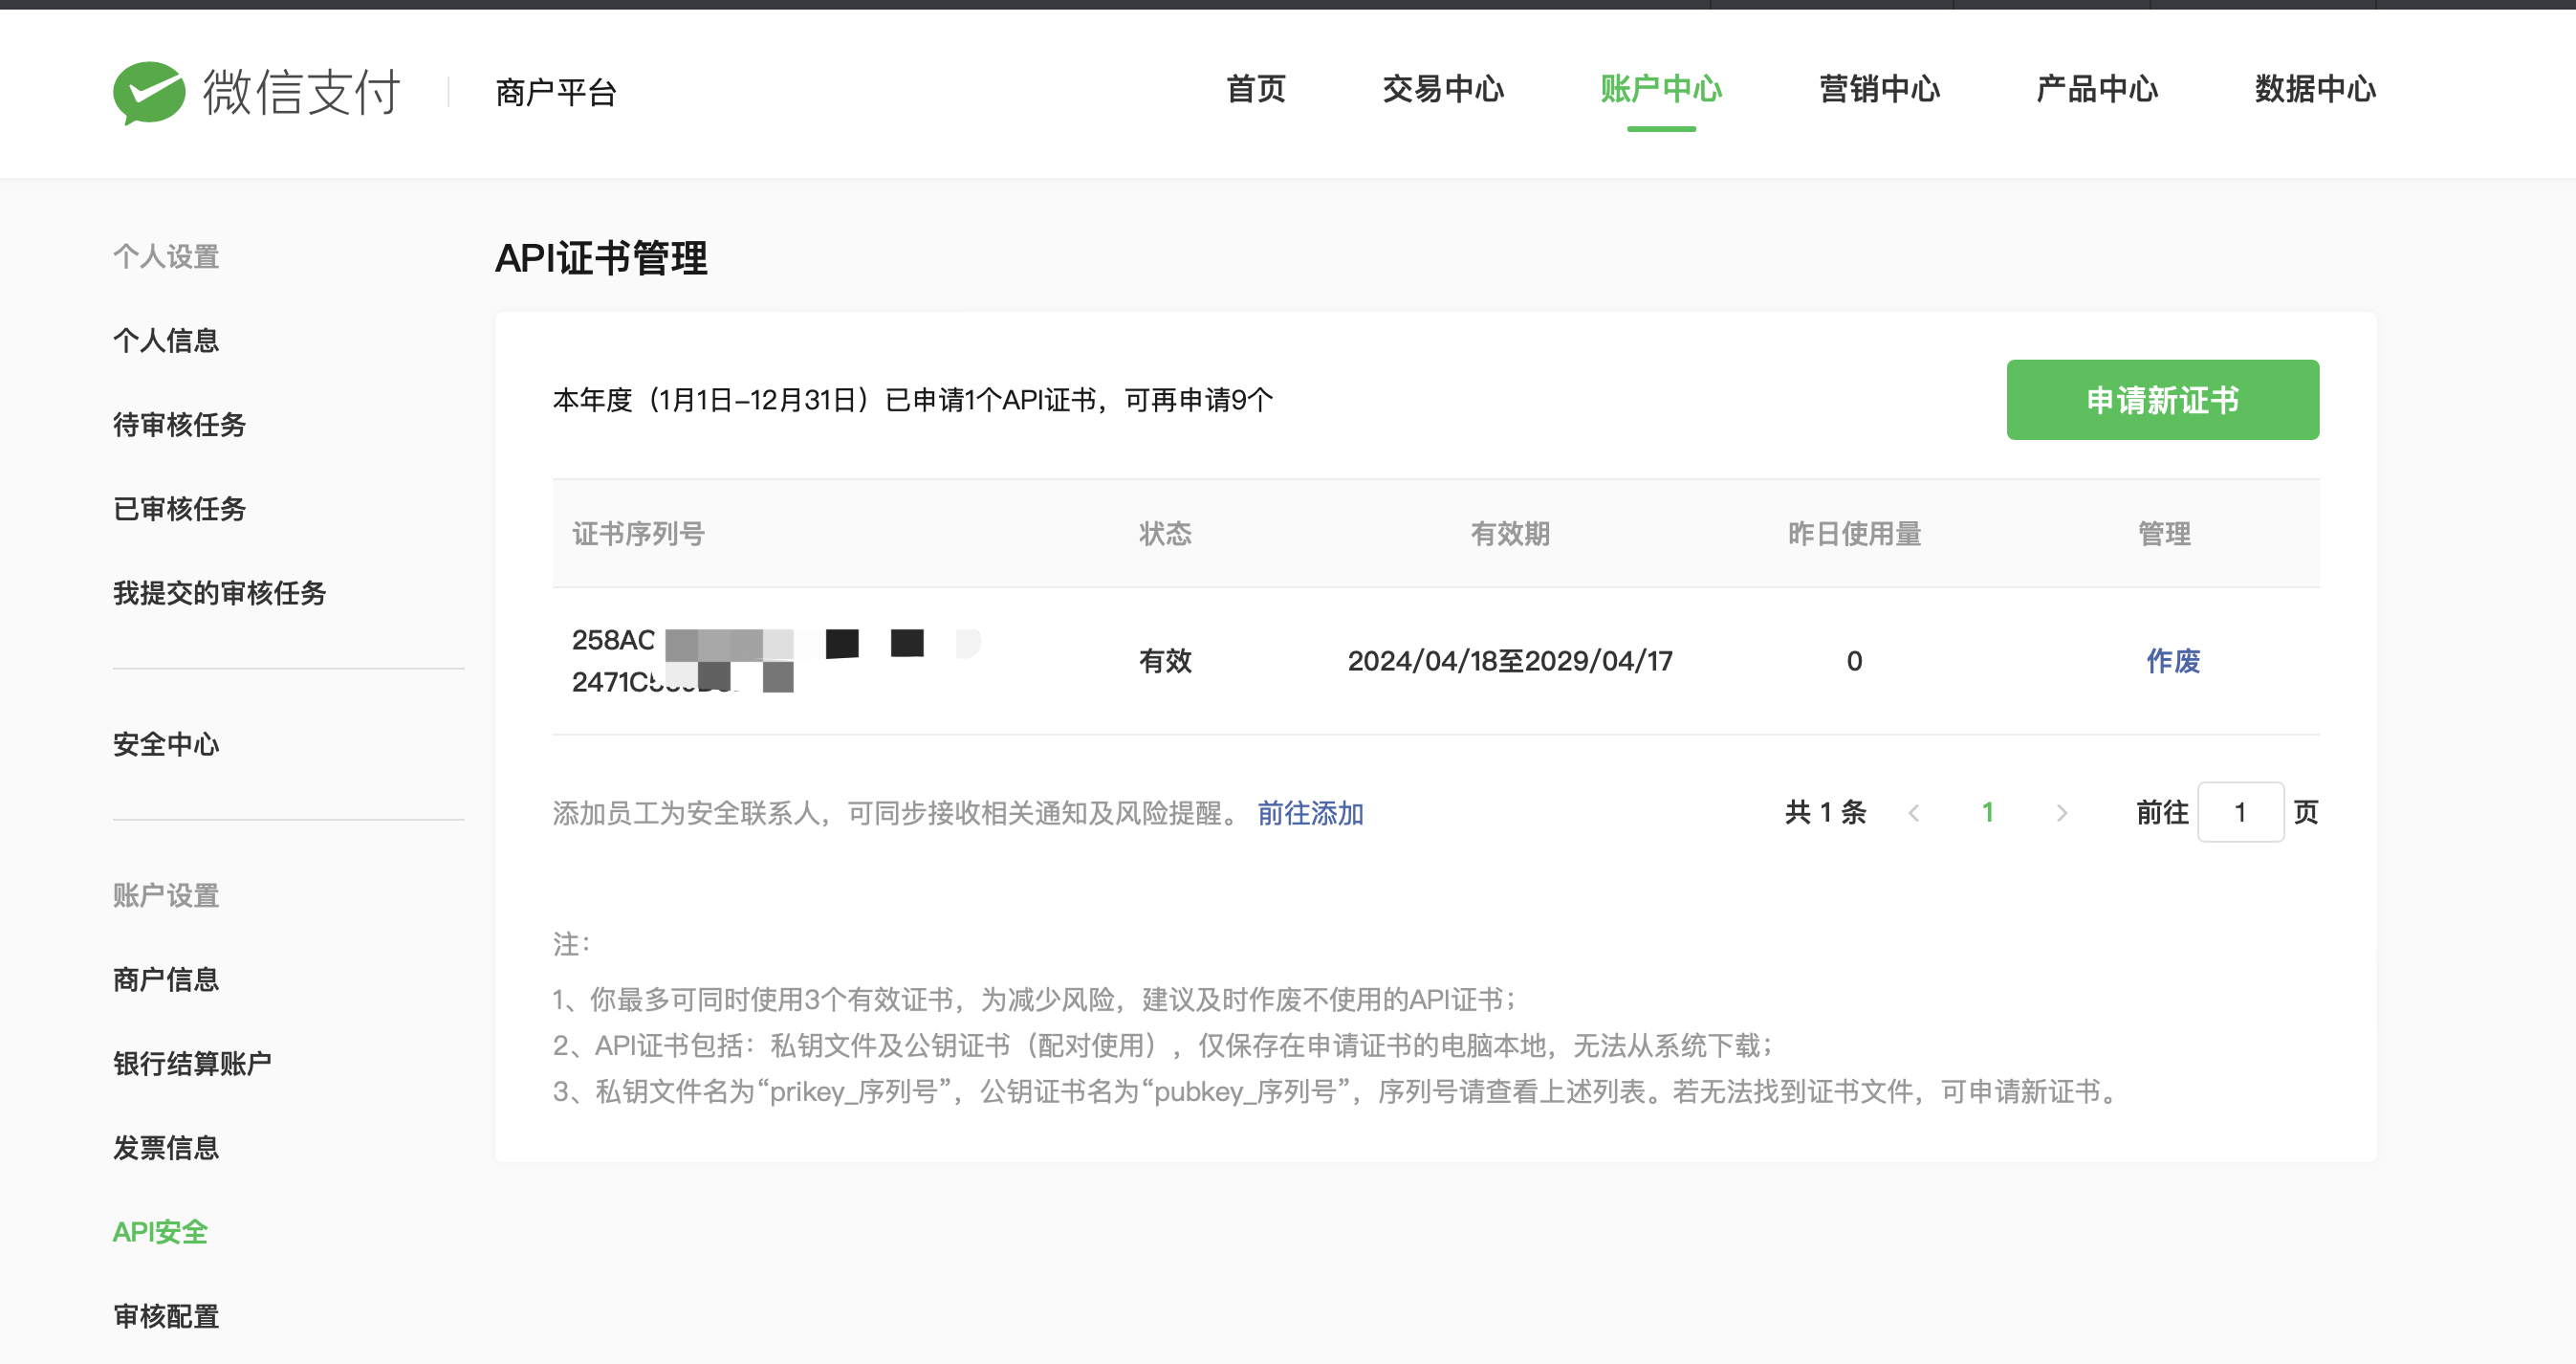Go to the 营销中心 tab
Image resolution: width=2576 pixels, height=1364 pixels.
[x=1879, y=89]
